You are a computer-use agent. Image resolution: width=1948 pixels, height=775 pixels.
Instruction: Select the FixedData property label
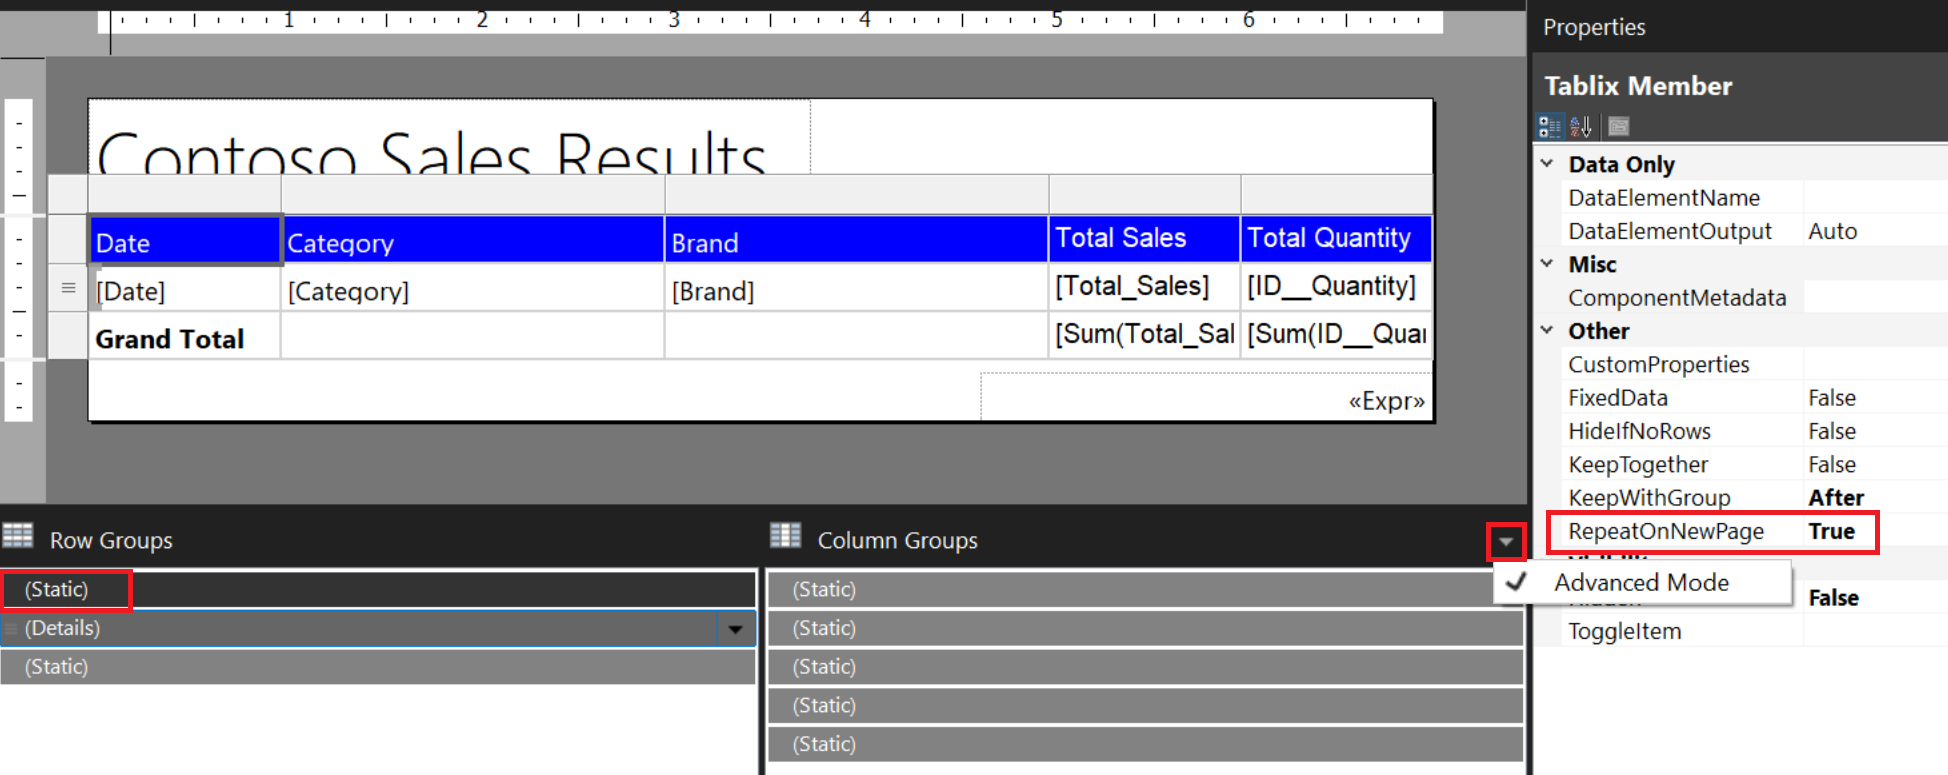[x=1617, y=398]
